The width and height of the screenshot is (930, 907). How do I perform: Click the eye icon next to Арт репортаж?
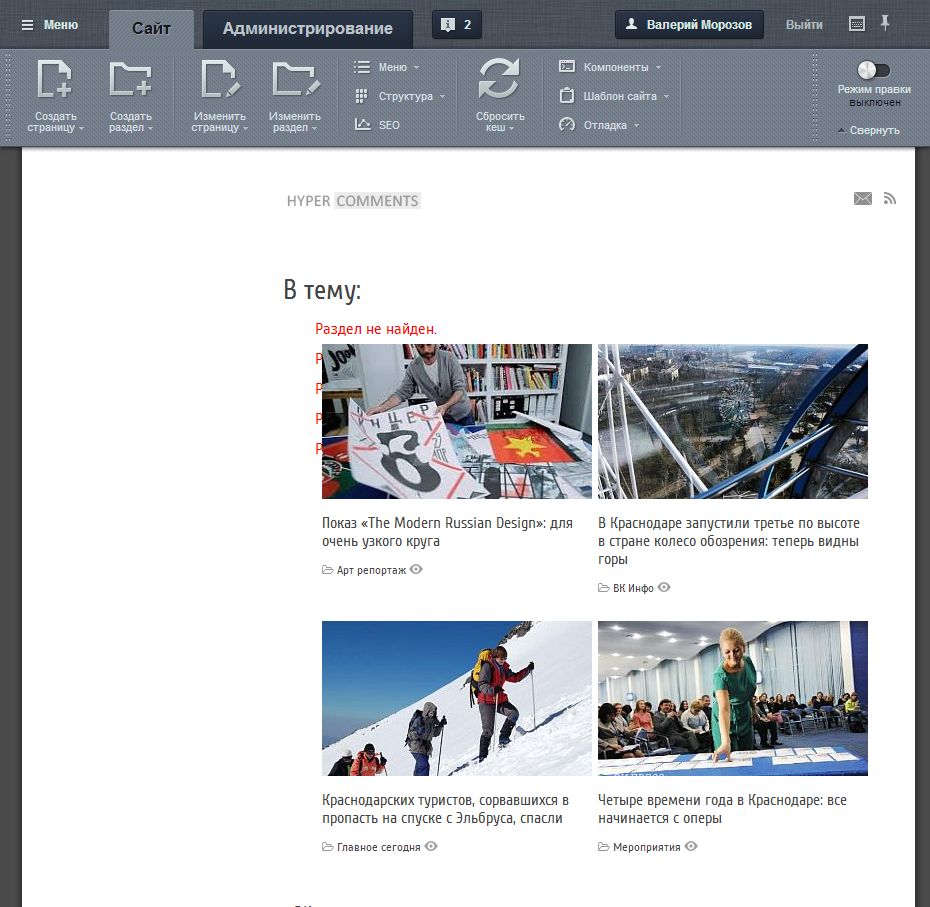pyautogui.click(x=416, y=569)
